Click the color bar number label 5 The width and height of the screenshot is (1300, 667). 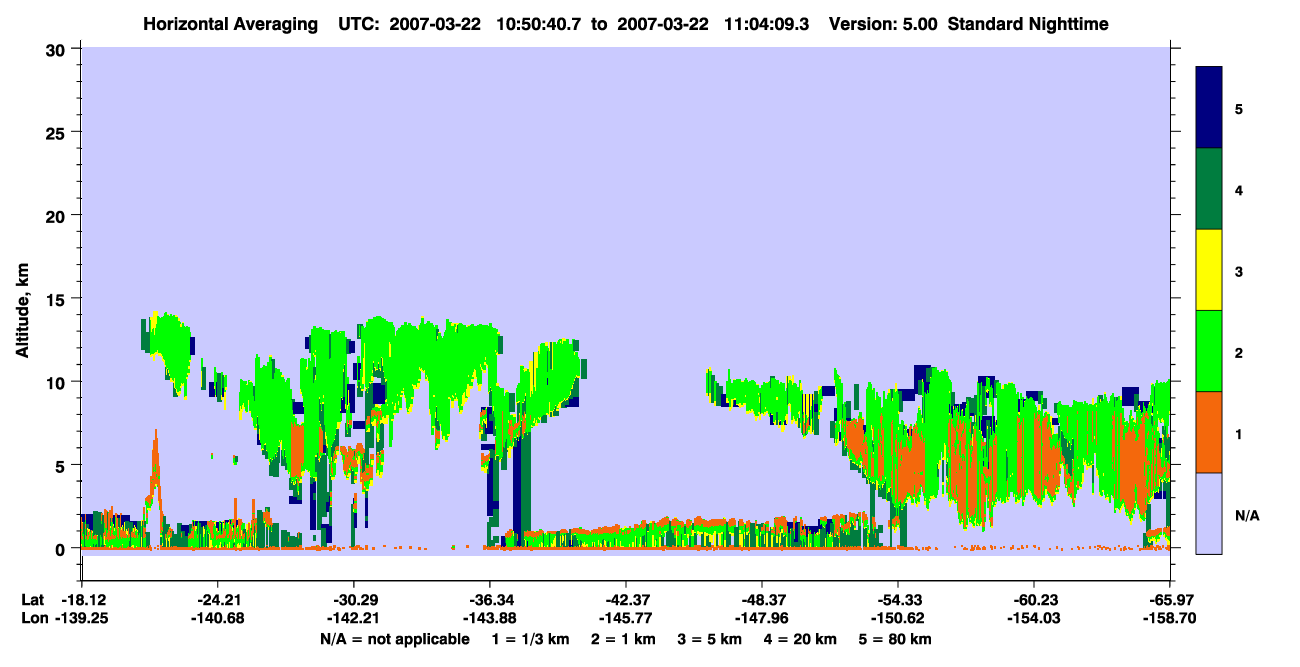pos(1238,108)
